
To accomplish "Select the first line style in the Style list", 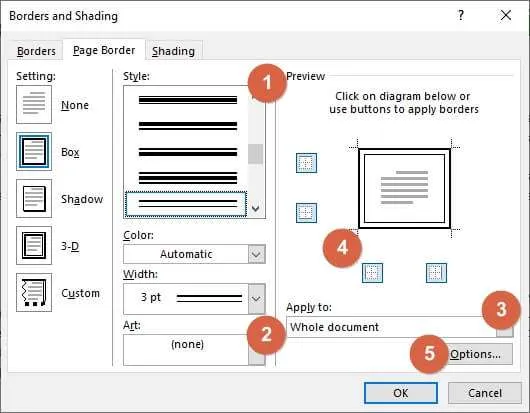I will click(x=188, y=100).
